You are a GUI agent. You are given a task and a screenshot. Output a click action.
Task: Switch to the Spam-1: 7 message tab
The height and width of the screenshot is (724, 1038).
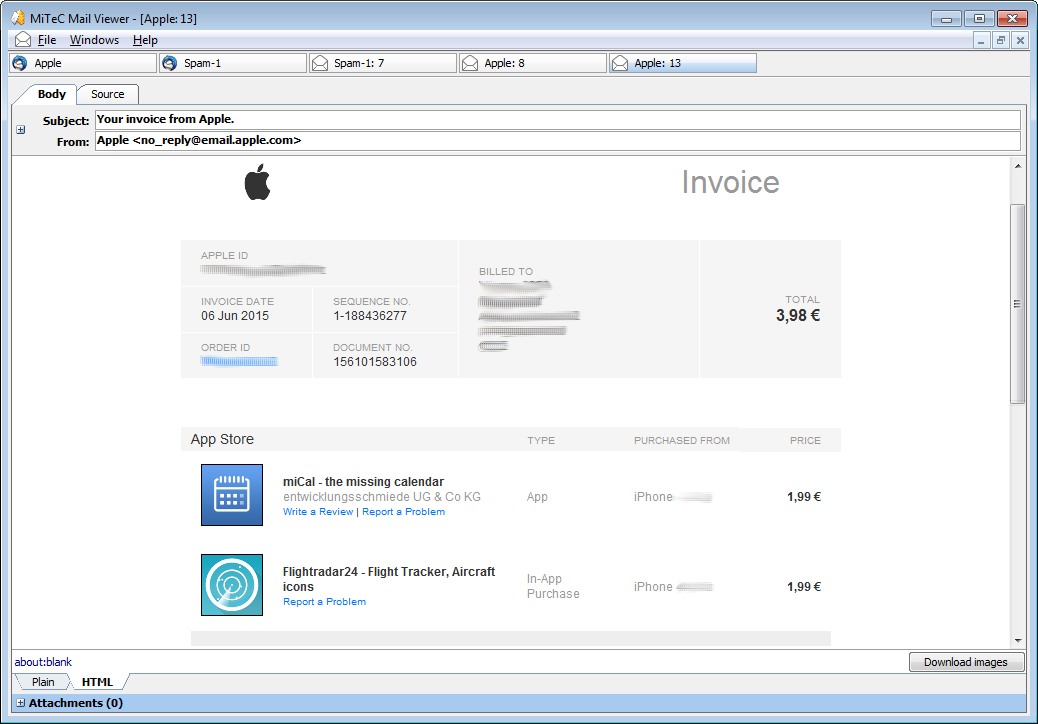383,63
